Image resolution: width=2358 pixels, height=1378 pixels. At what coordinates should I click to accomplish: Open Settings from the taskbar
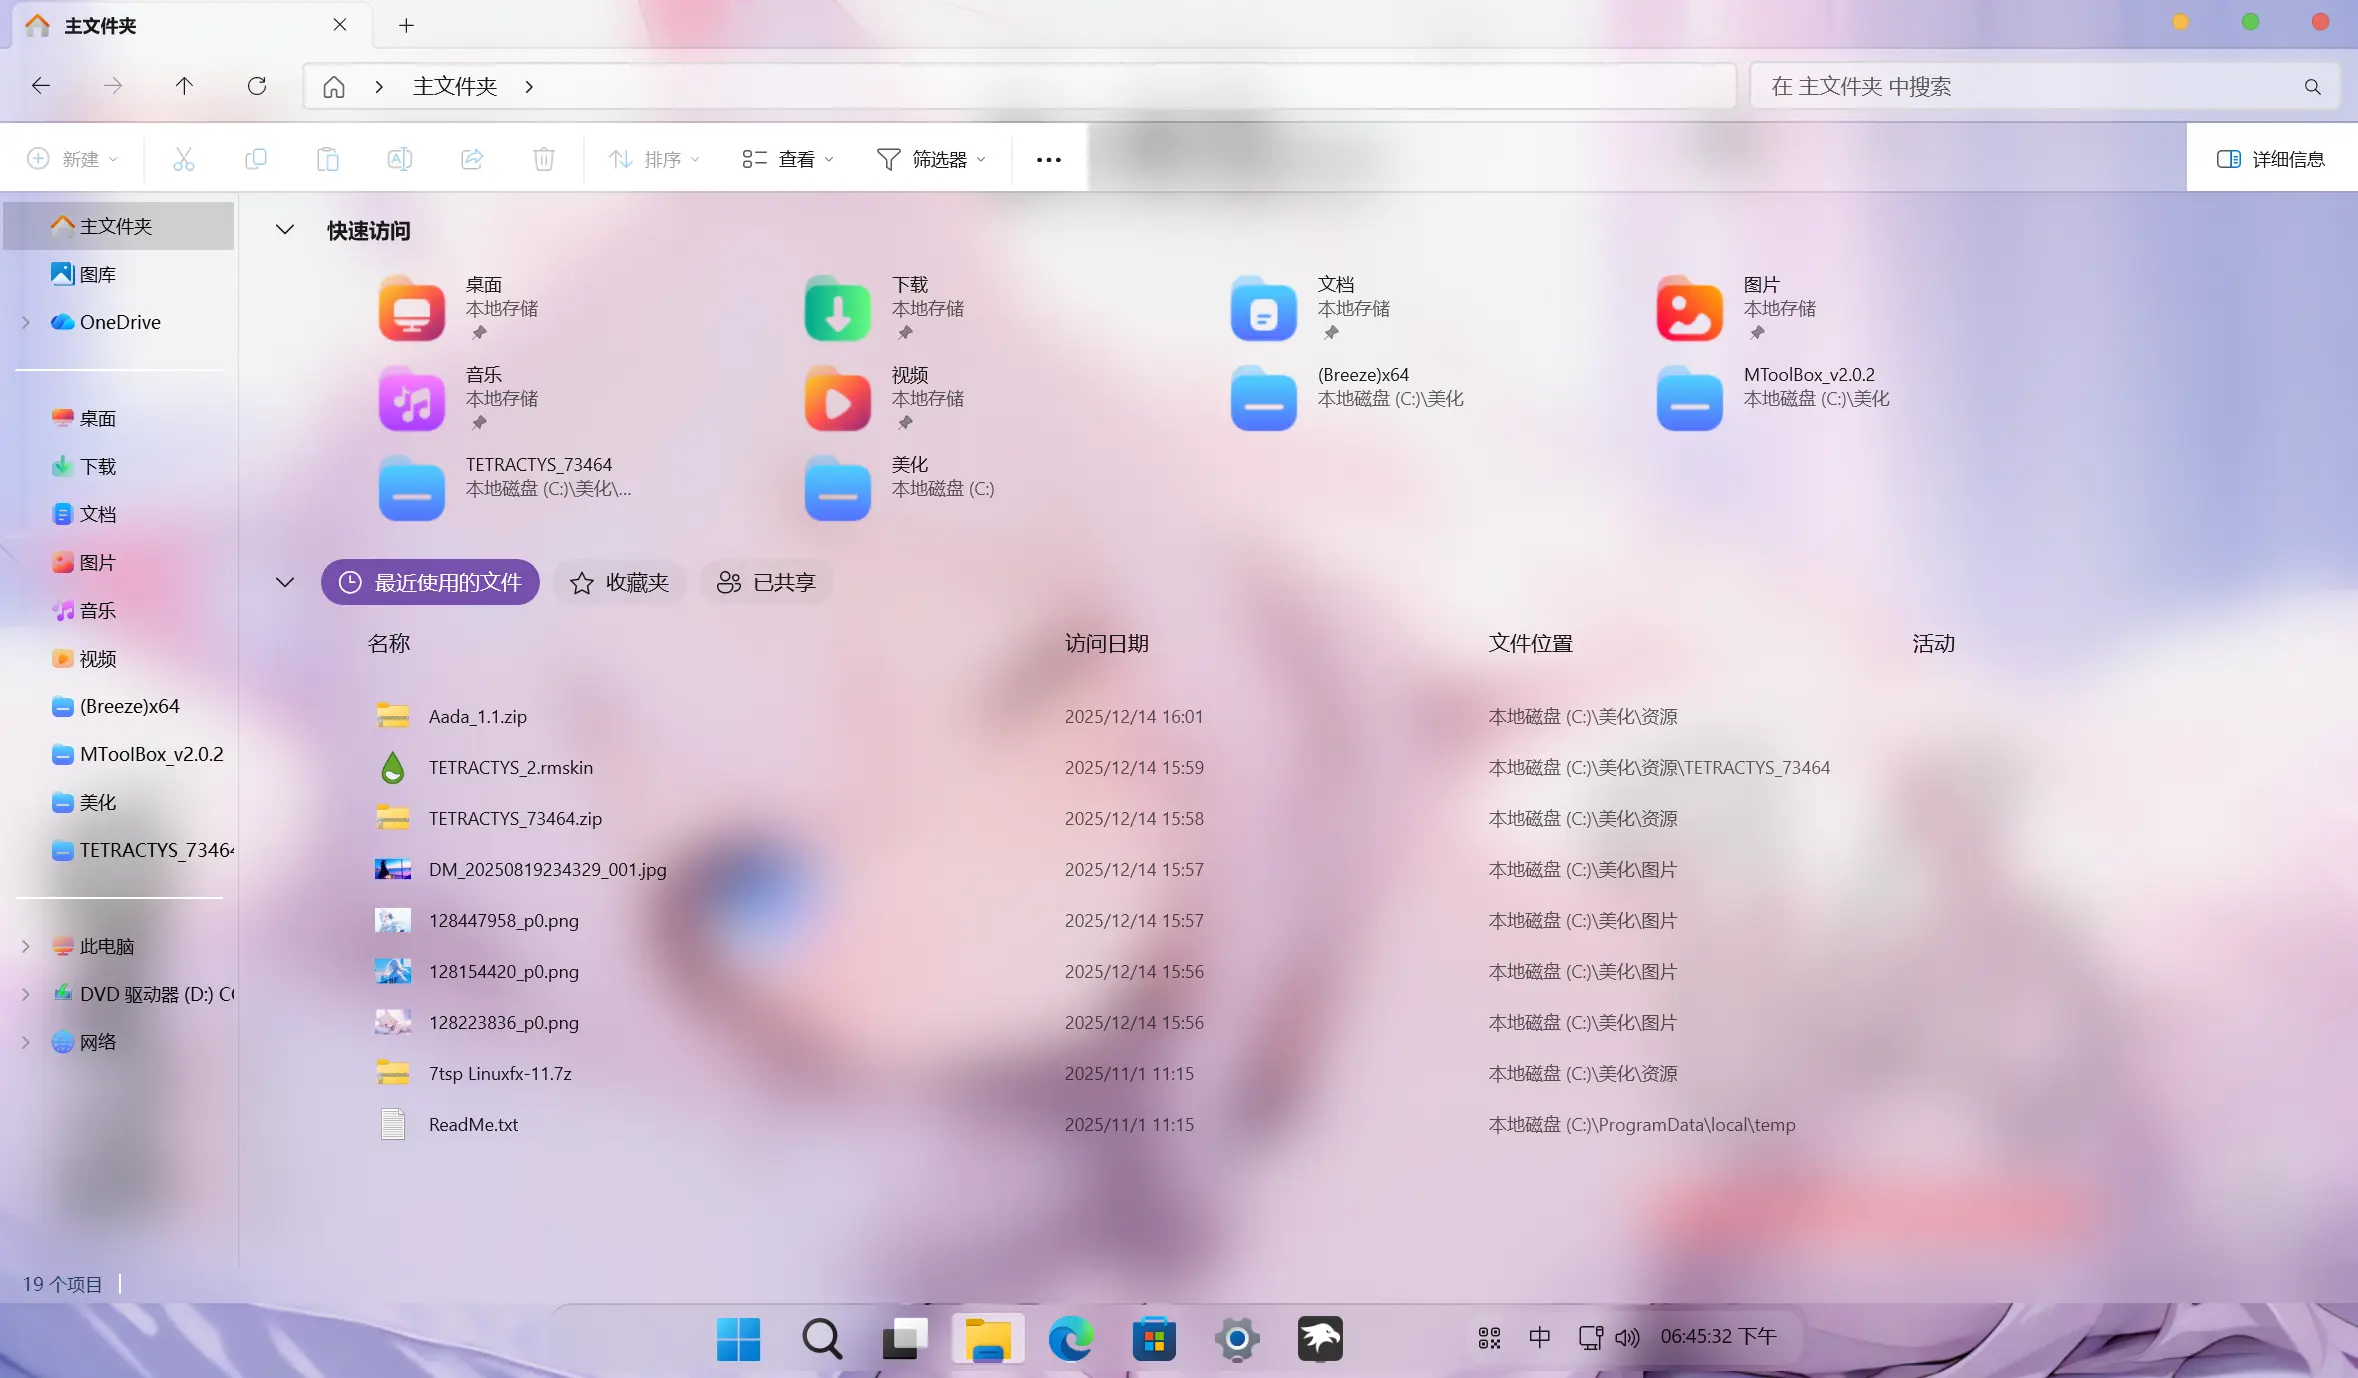(x=1236, y=1338)
